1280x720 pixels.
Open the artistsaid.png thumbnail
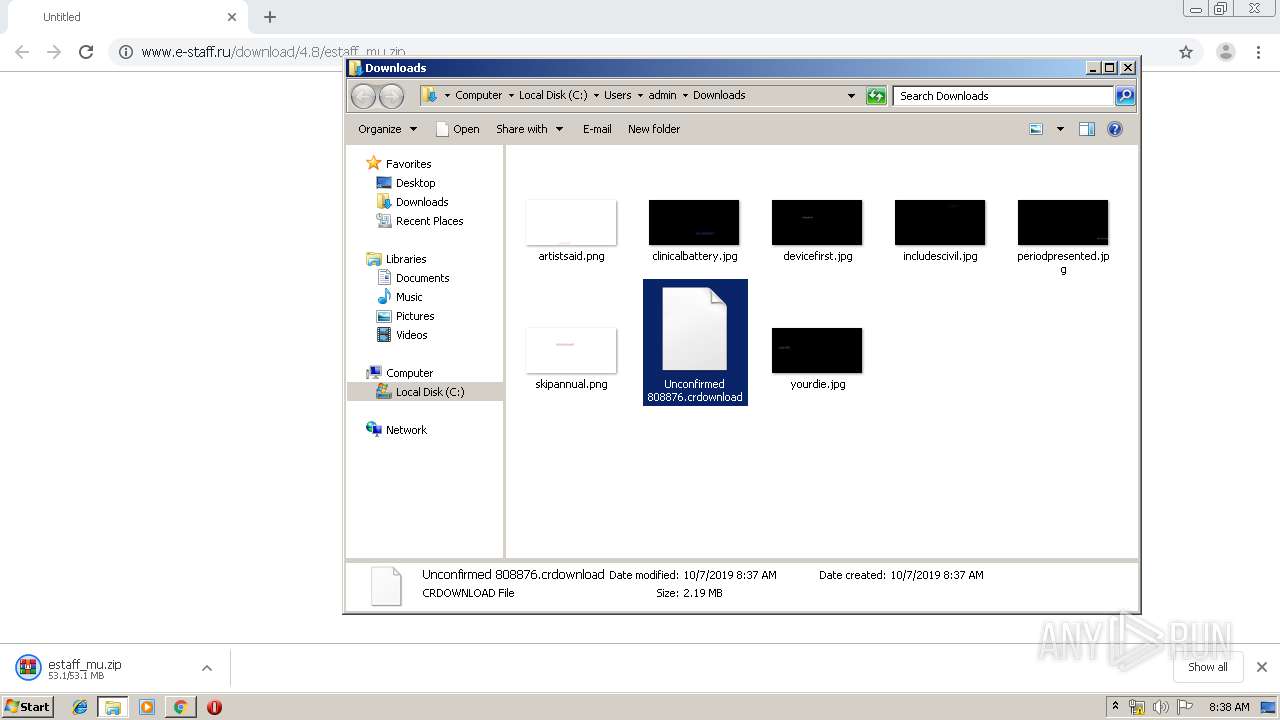(x=571, y=223)
